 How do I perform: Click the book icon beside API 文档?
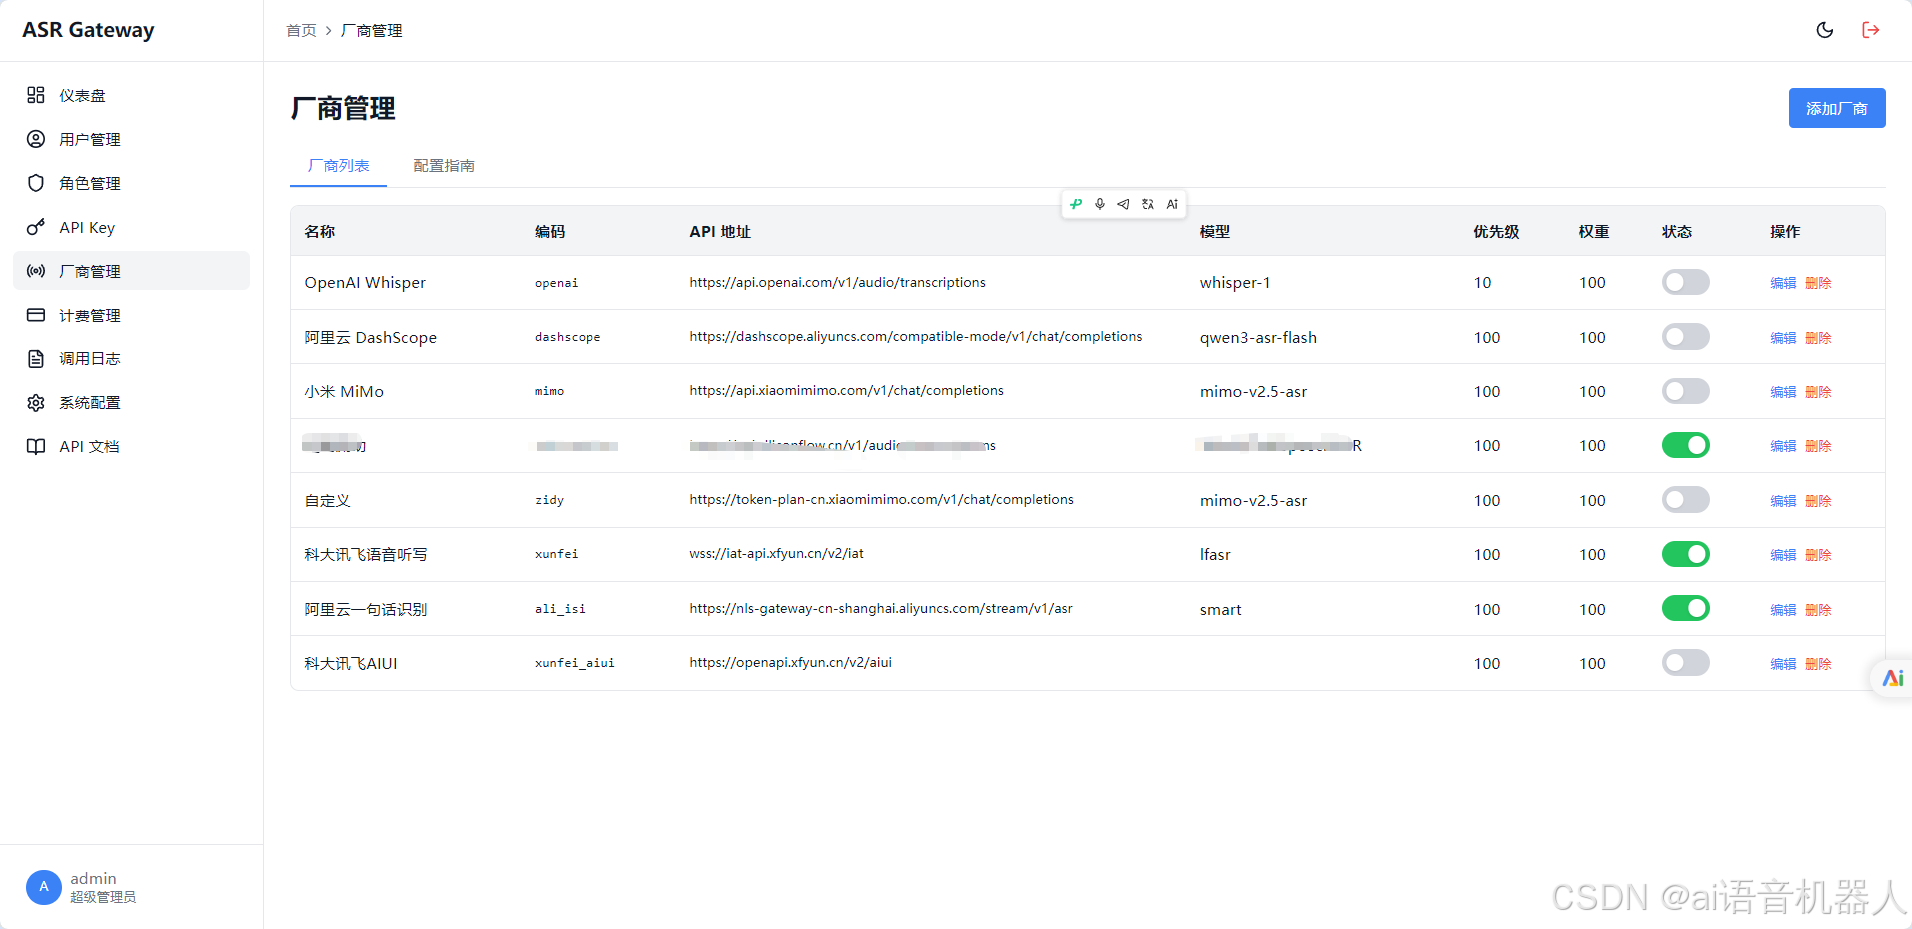[36, 446]
